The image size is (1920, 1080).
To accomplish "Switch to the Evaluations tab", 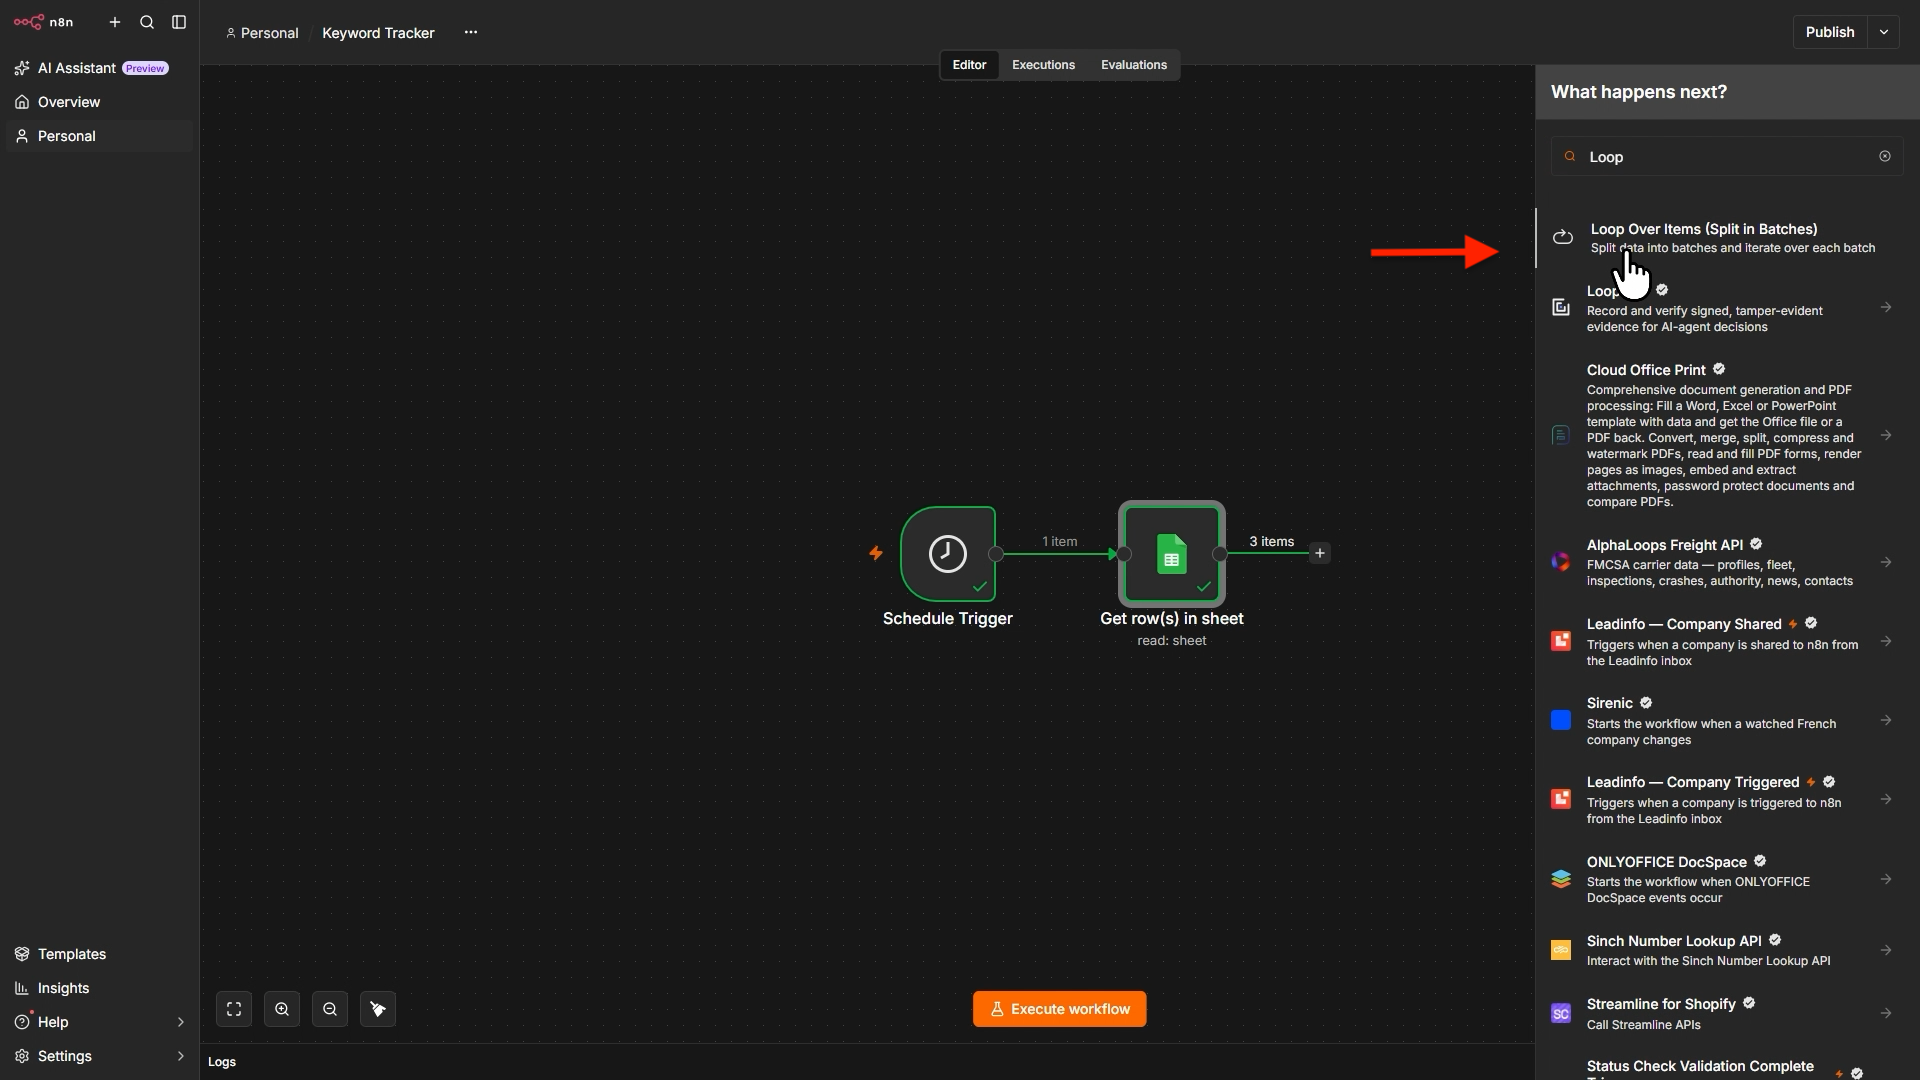I will 1134,65.
